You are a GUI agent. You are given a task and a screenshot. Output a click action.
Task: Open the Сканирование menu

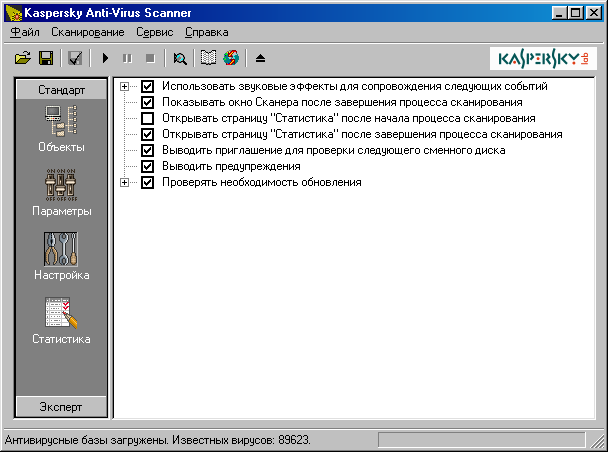point(88,32)
